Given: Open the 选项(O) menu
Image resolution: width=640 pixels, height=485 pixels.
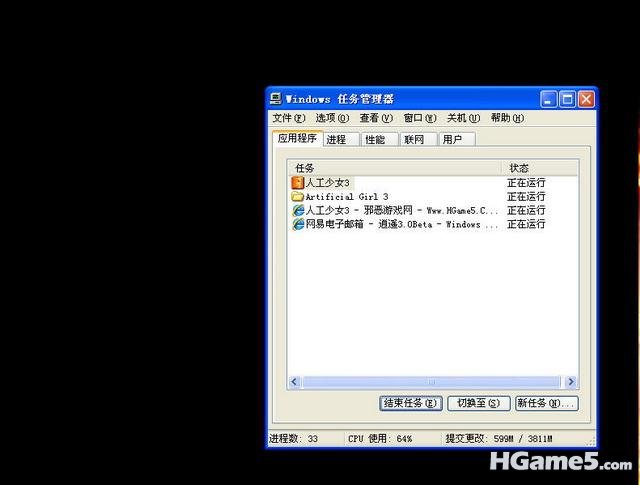Looking at the screenshot, I should [x=332, y=118].
